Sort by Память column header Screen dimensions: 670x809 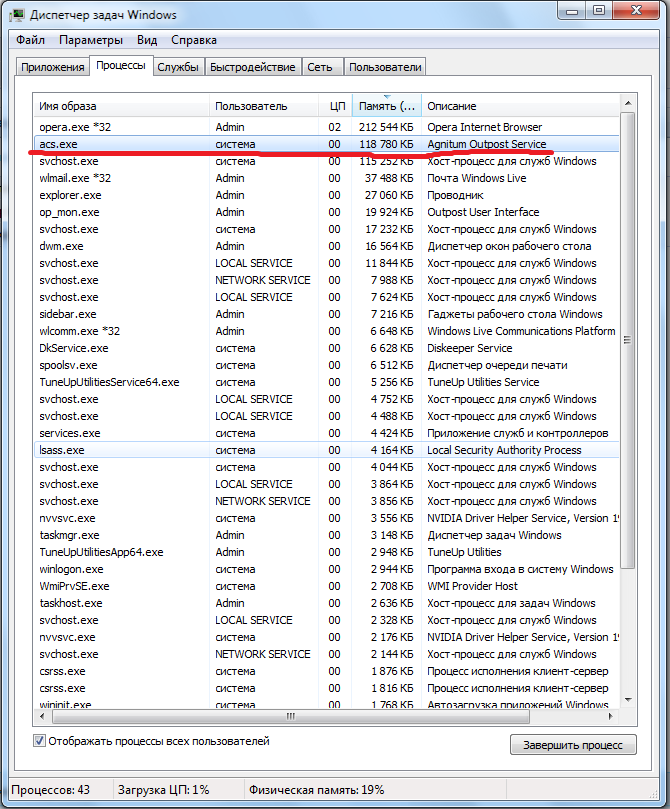(x=387, y=106)
